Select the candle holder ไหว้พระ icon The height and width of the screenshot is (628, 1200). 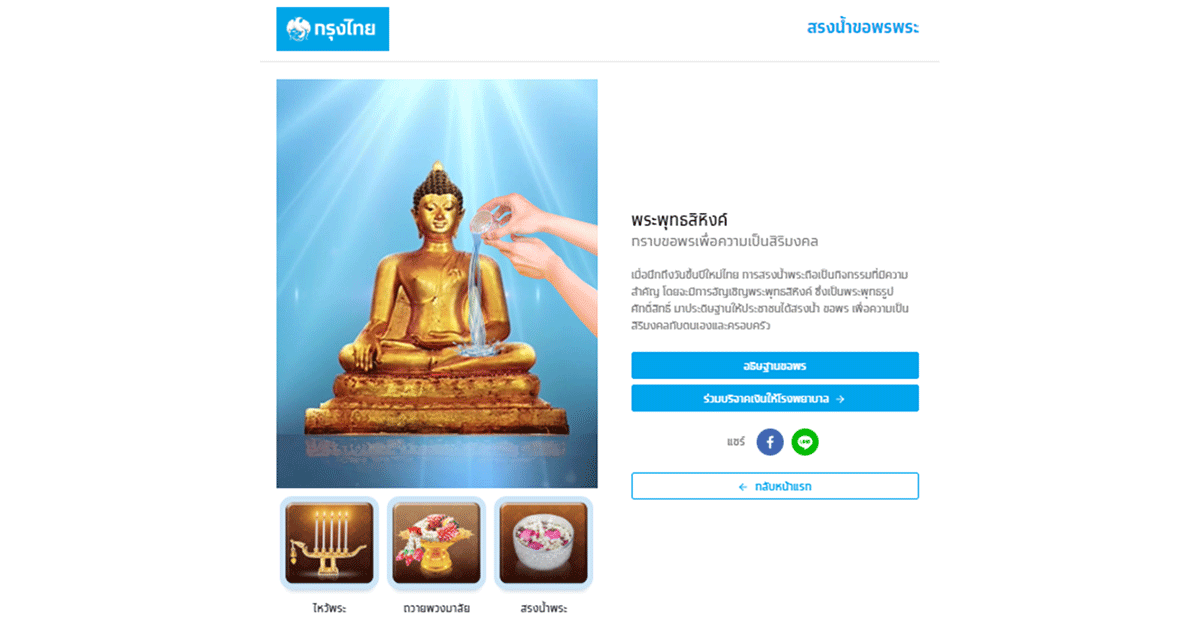(x=329, y=543)
